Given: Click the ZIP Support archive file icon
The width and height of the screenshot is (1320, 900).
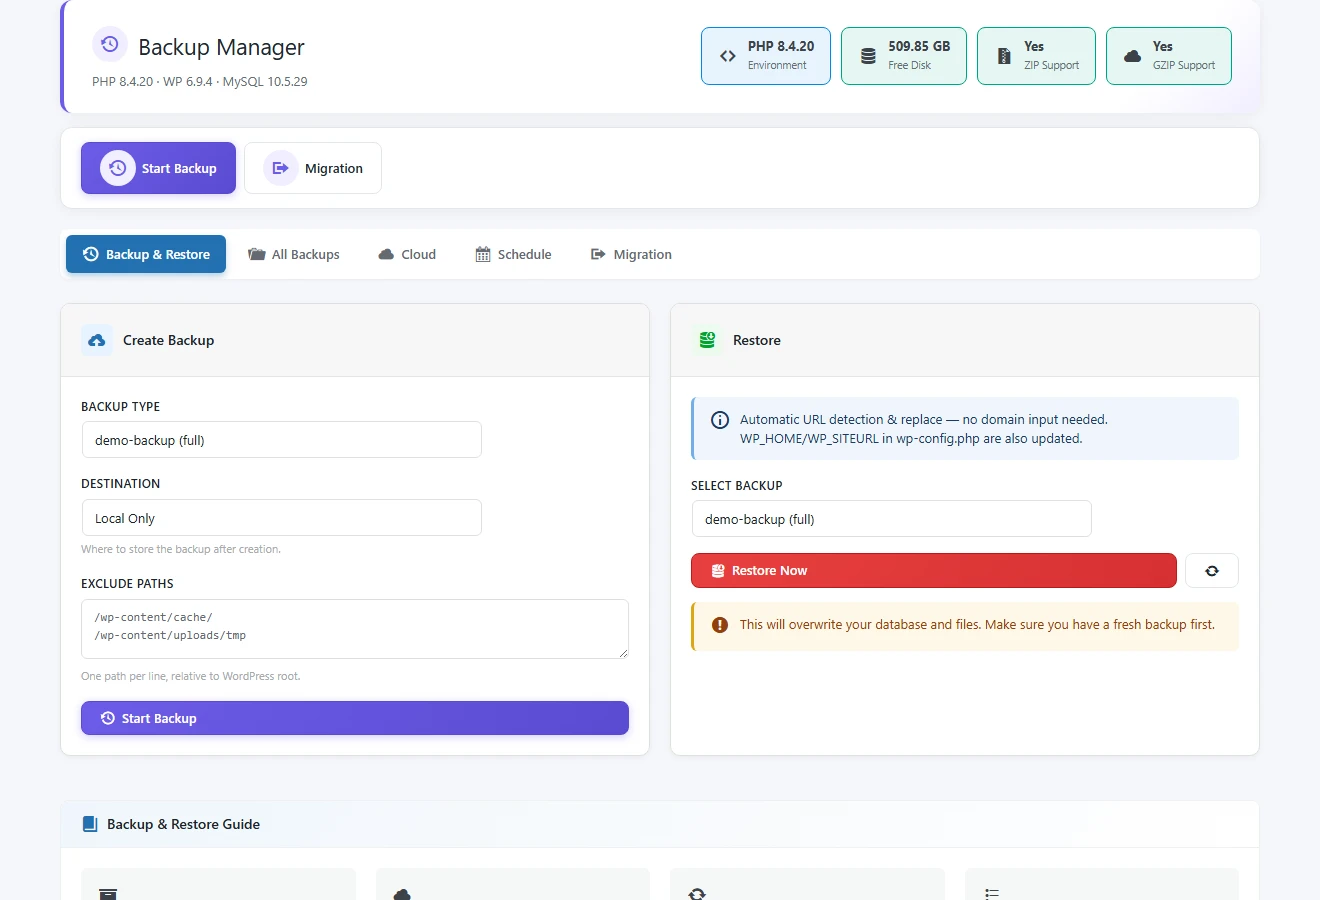Looking at the screenshot, I should 1004,56.
